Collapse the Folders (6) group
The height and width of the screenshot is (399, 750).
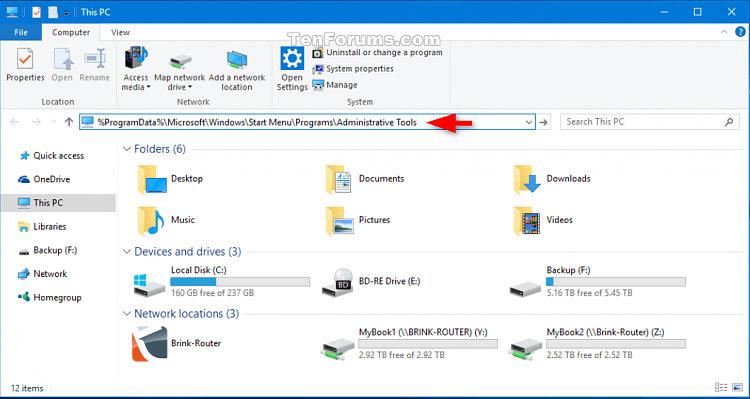click(x=127, y=149)
